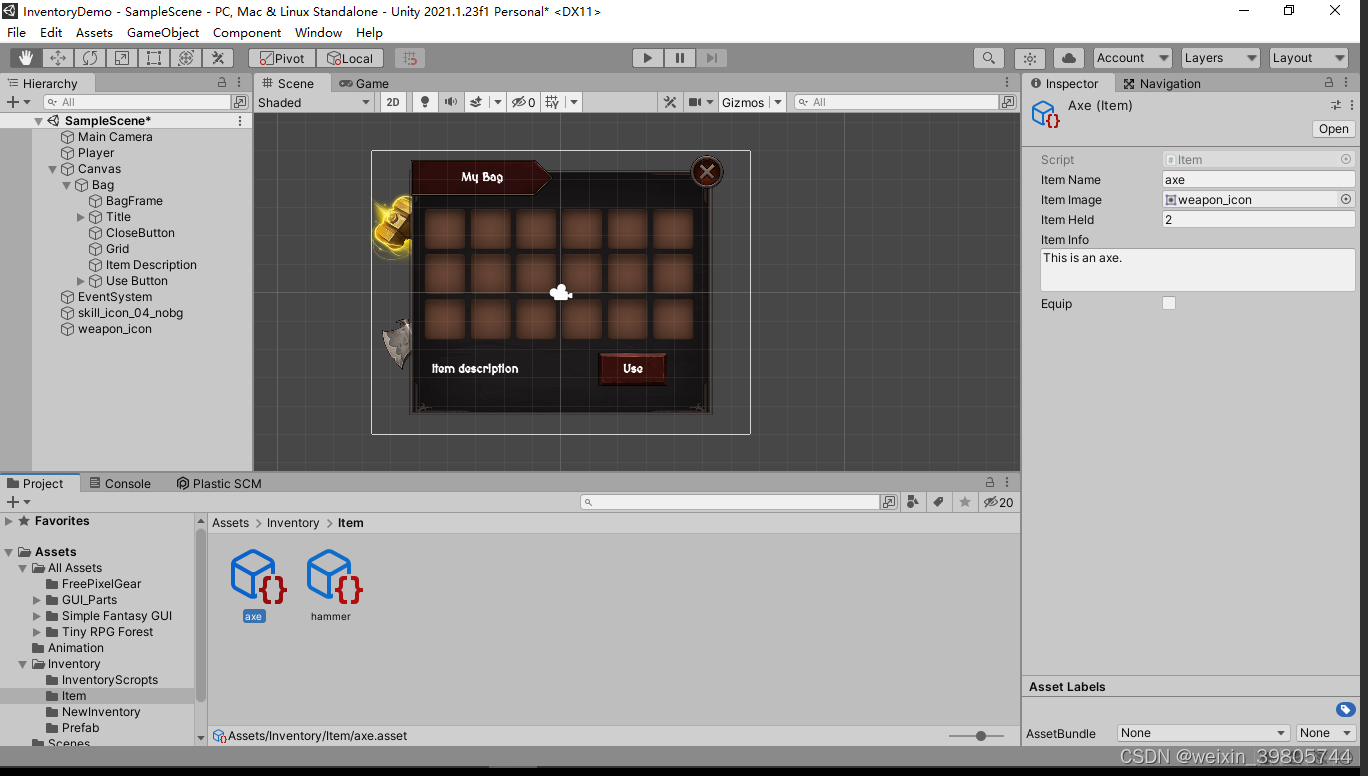Screen dimensions: 1368x776
Task: Open AssetBundle None dropdown
Action: coord(1203,733)
